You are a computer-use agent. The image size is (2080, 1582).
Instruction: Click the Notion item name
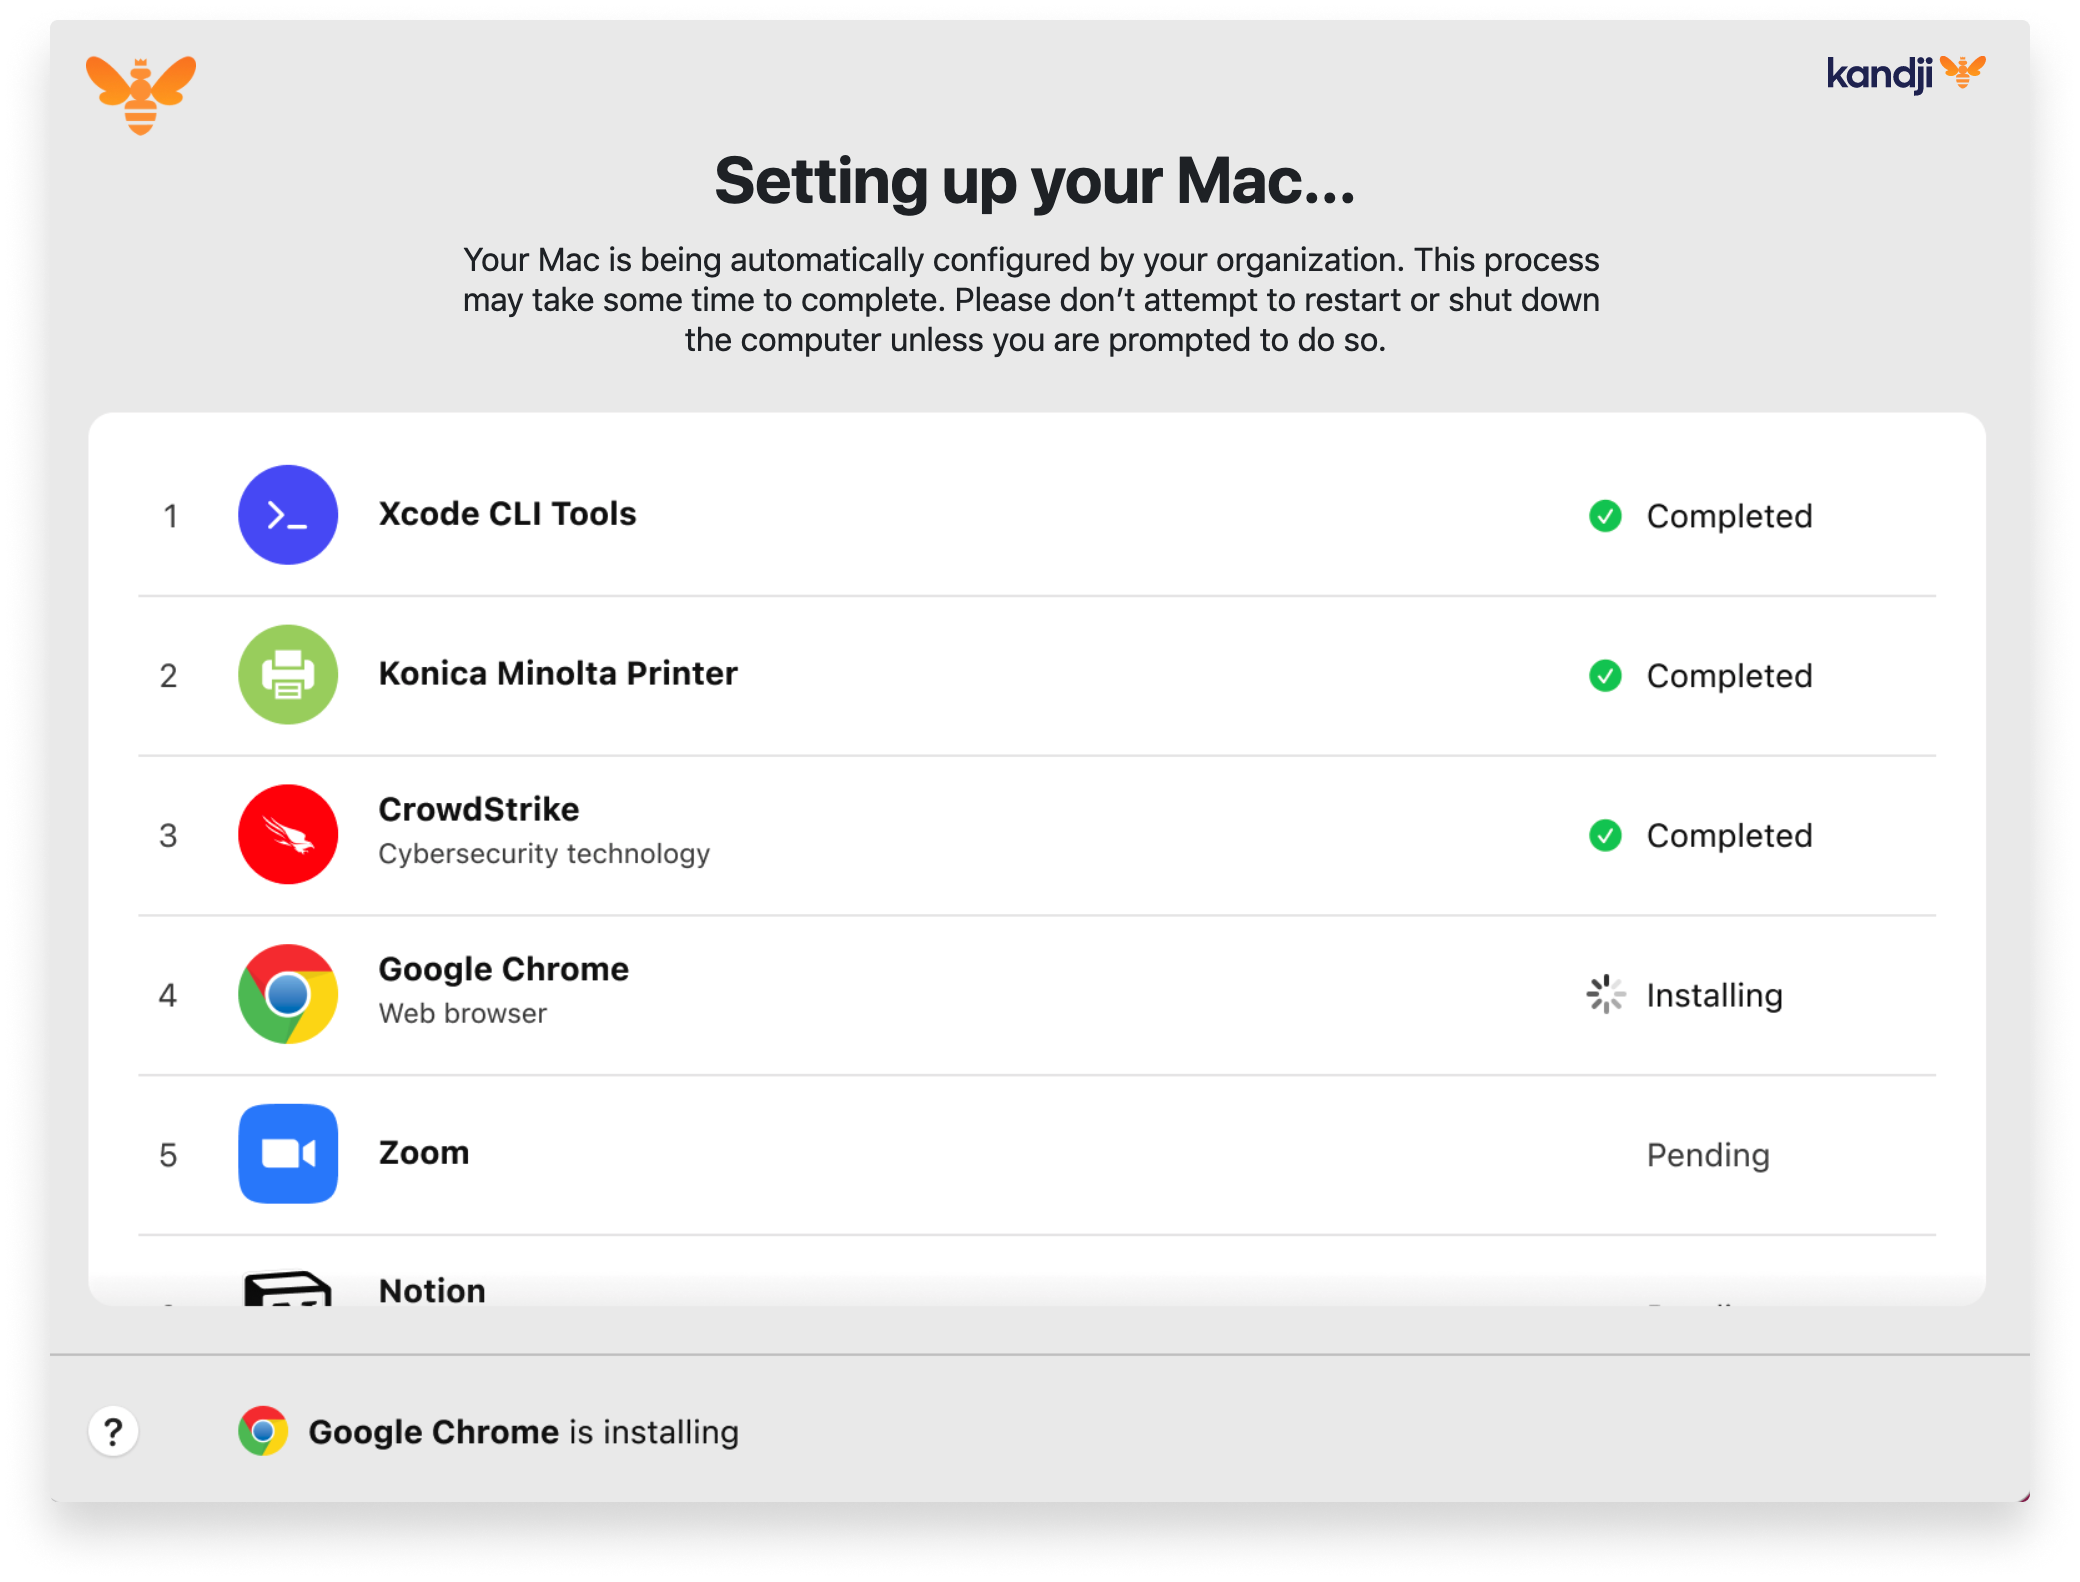(x=432, y=1290)
